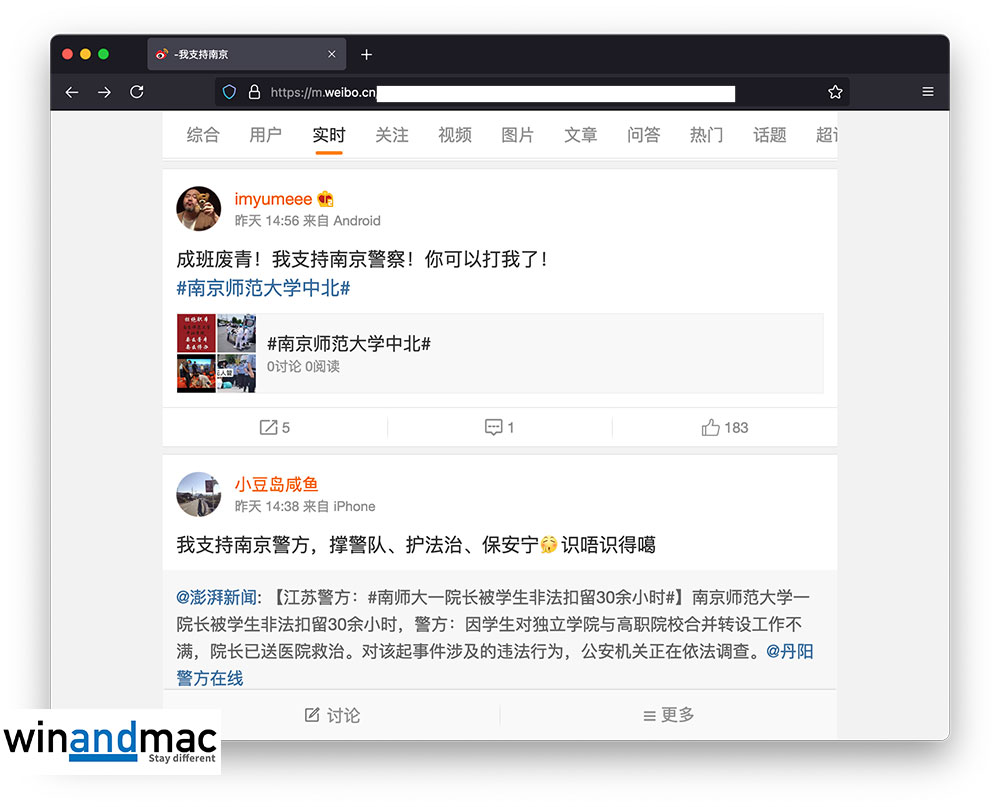The height and width of the screenshot is (807, 1000).
Task: Reload the current Weibo page
Action: [x=137, y=92]
